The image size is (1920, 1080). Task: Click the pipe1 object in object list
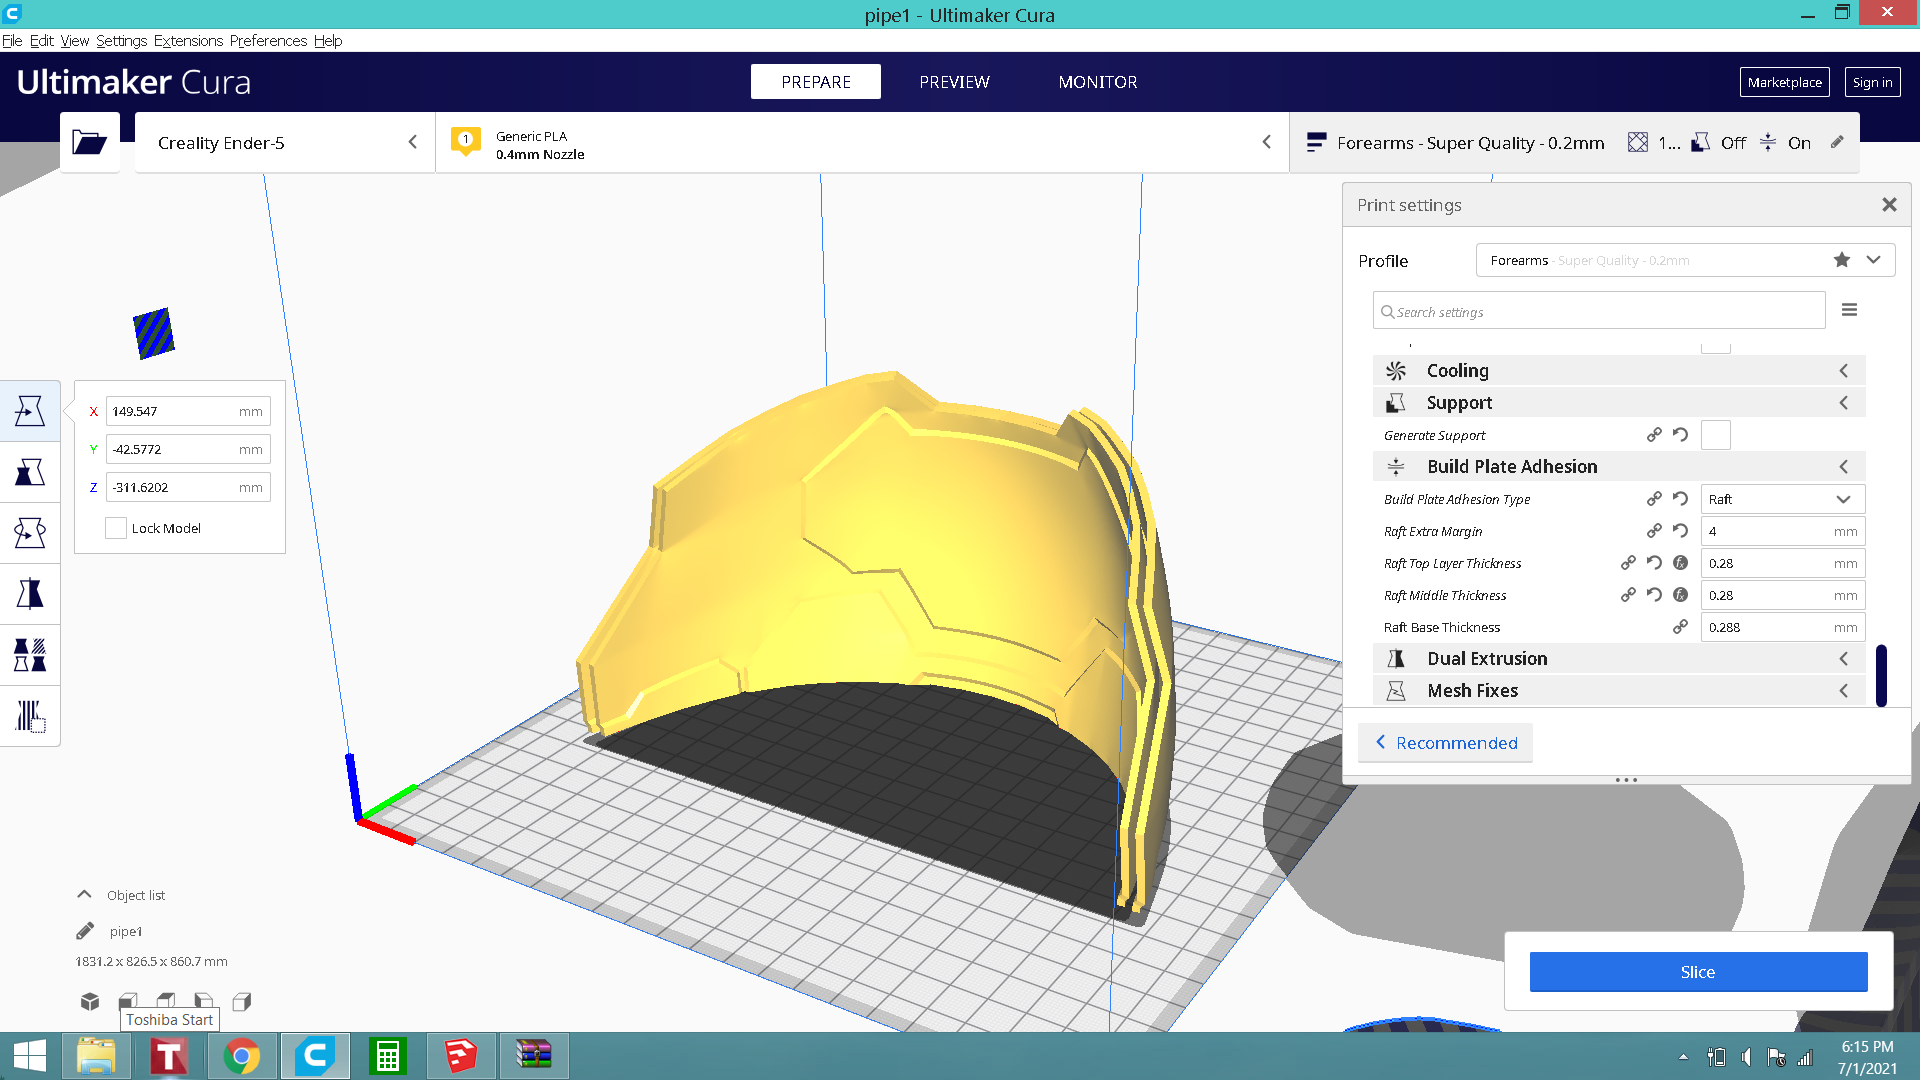[x=125, y=931]
